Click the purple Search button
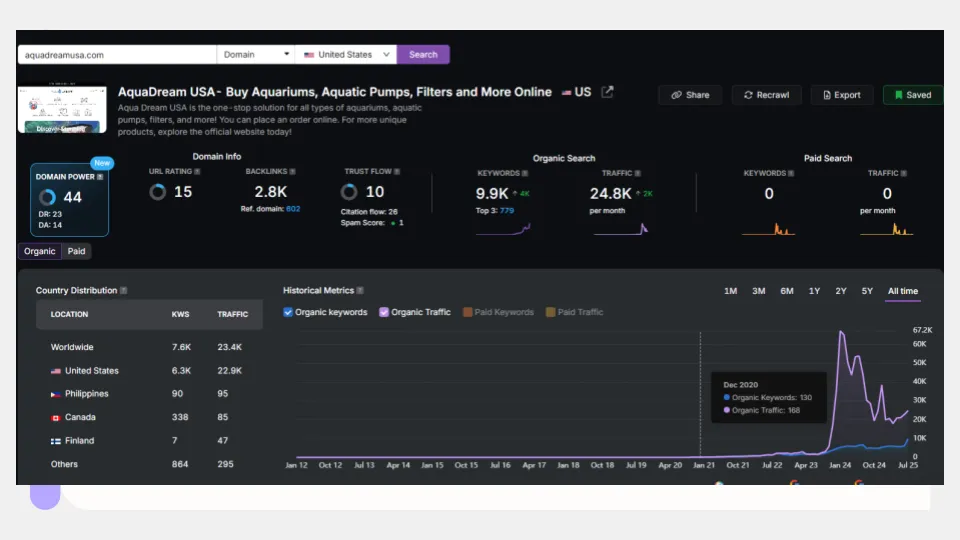Viewport: 960px width, 540px height. pyautogui.click(x=423, y=54)
